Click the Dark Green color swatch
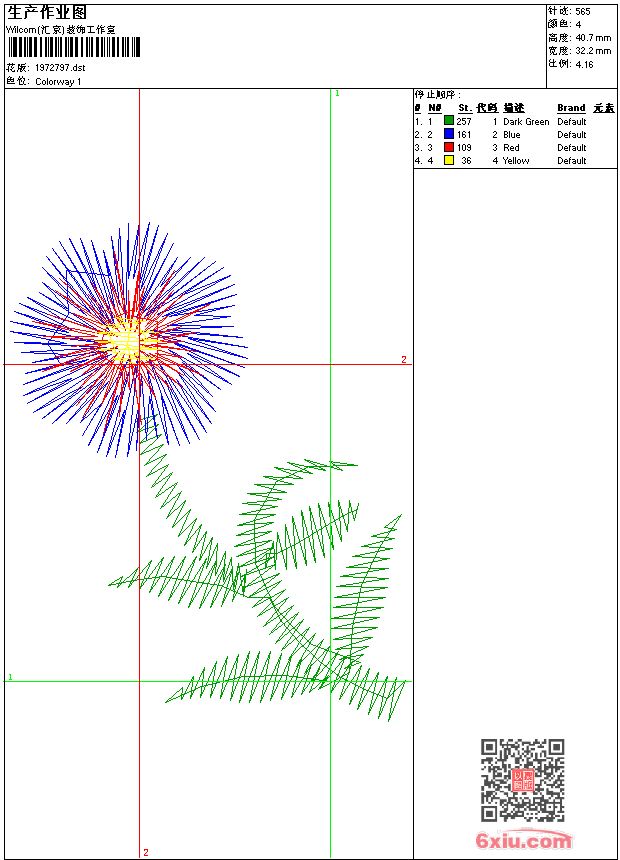The image size is (620, 860). pos(449,121)
